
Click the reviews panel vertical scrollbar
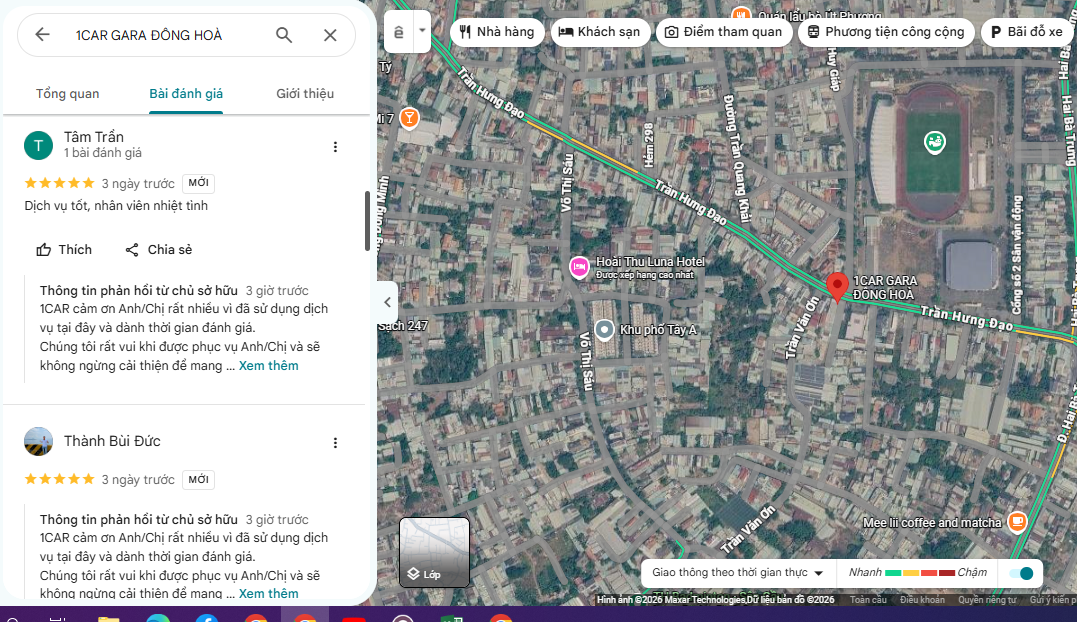pyautogui.click(x=367, y=220)
